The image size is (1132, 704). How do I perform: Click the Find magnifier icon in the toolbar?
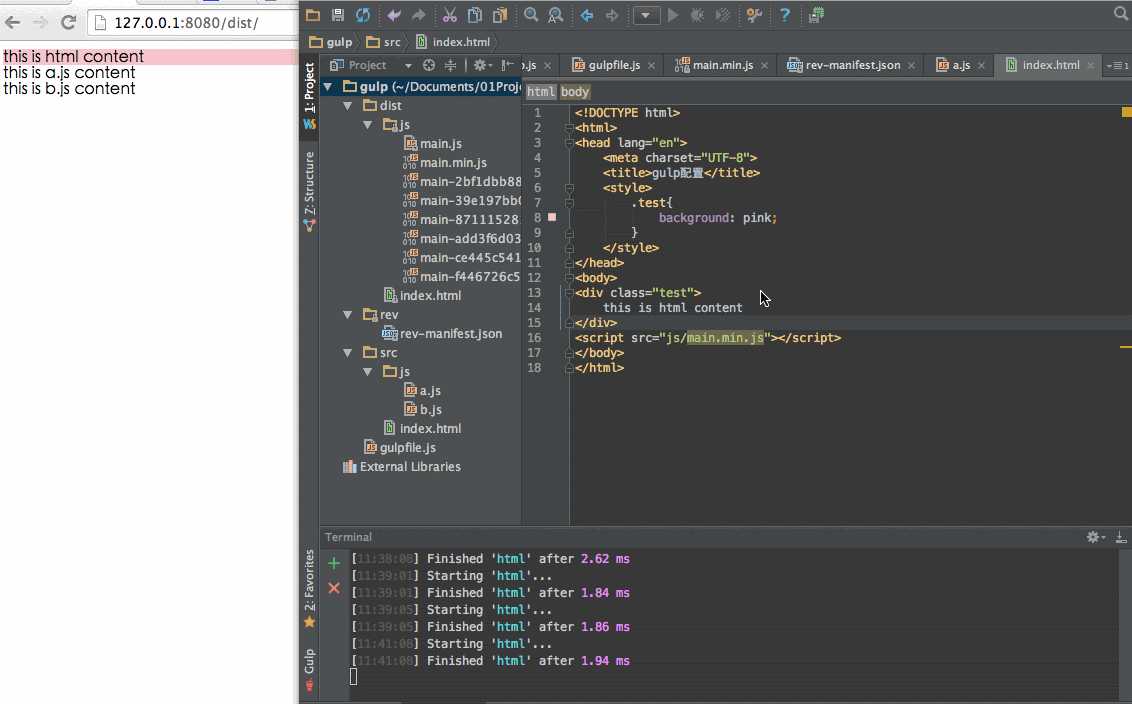(x=531, y=15)
